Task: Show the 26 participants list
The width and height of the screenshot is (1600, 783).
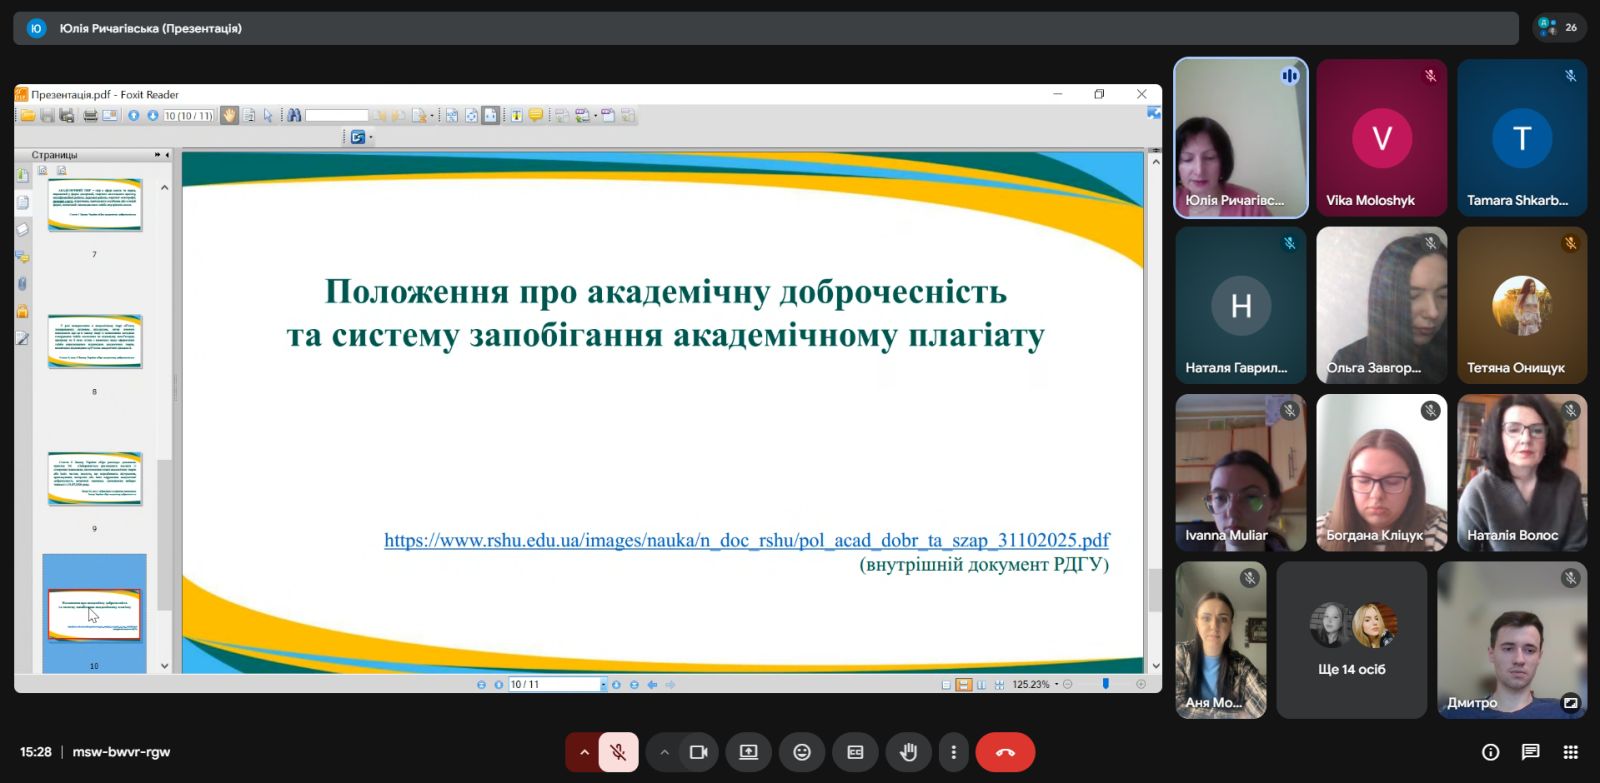Action: click(1559, 28)
